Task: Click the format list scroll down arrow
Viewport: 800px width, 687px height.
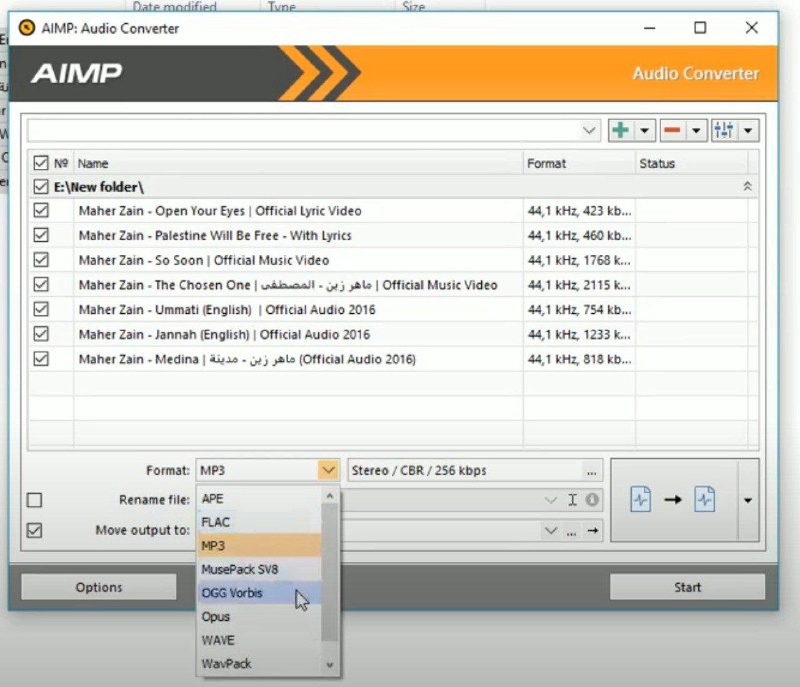Action: pos(330,665)
